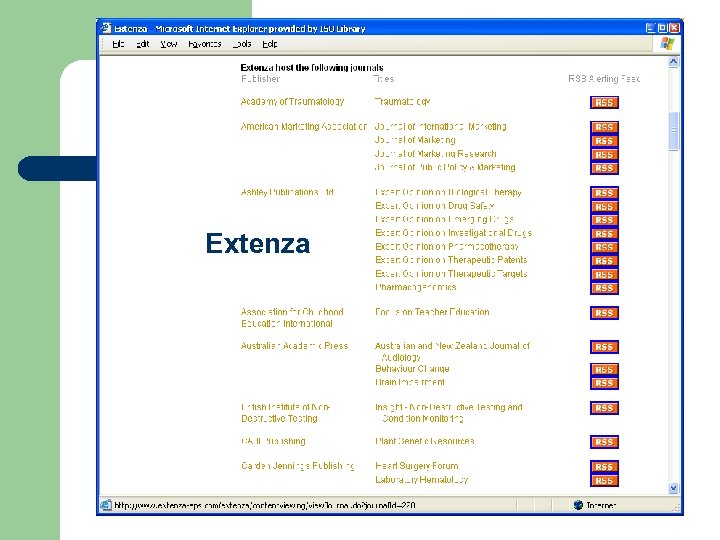Open the Brain Impairment title link

point(410,382)
